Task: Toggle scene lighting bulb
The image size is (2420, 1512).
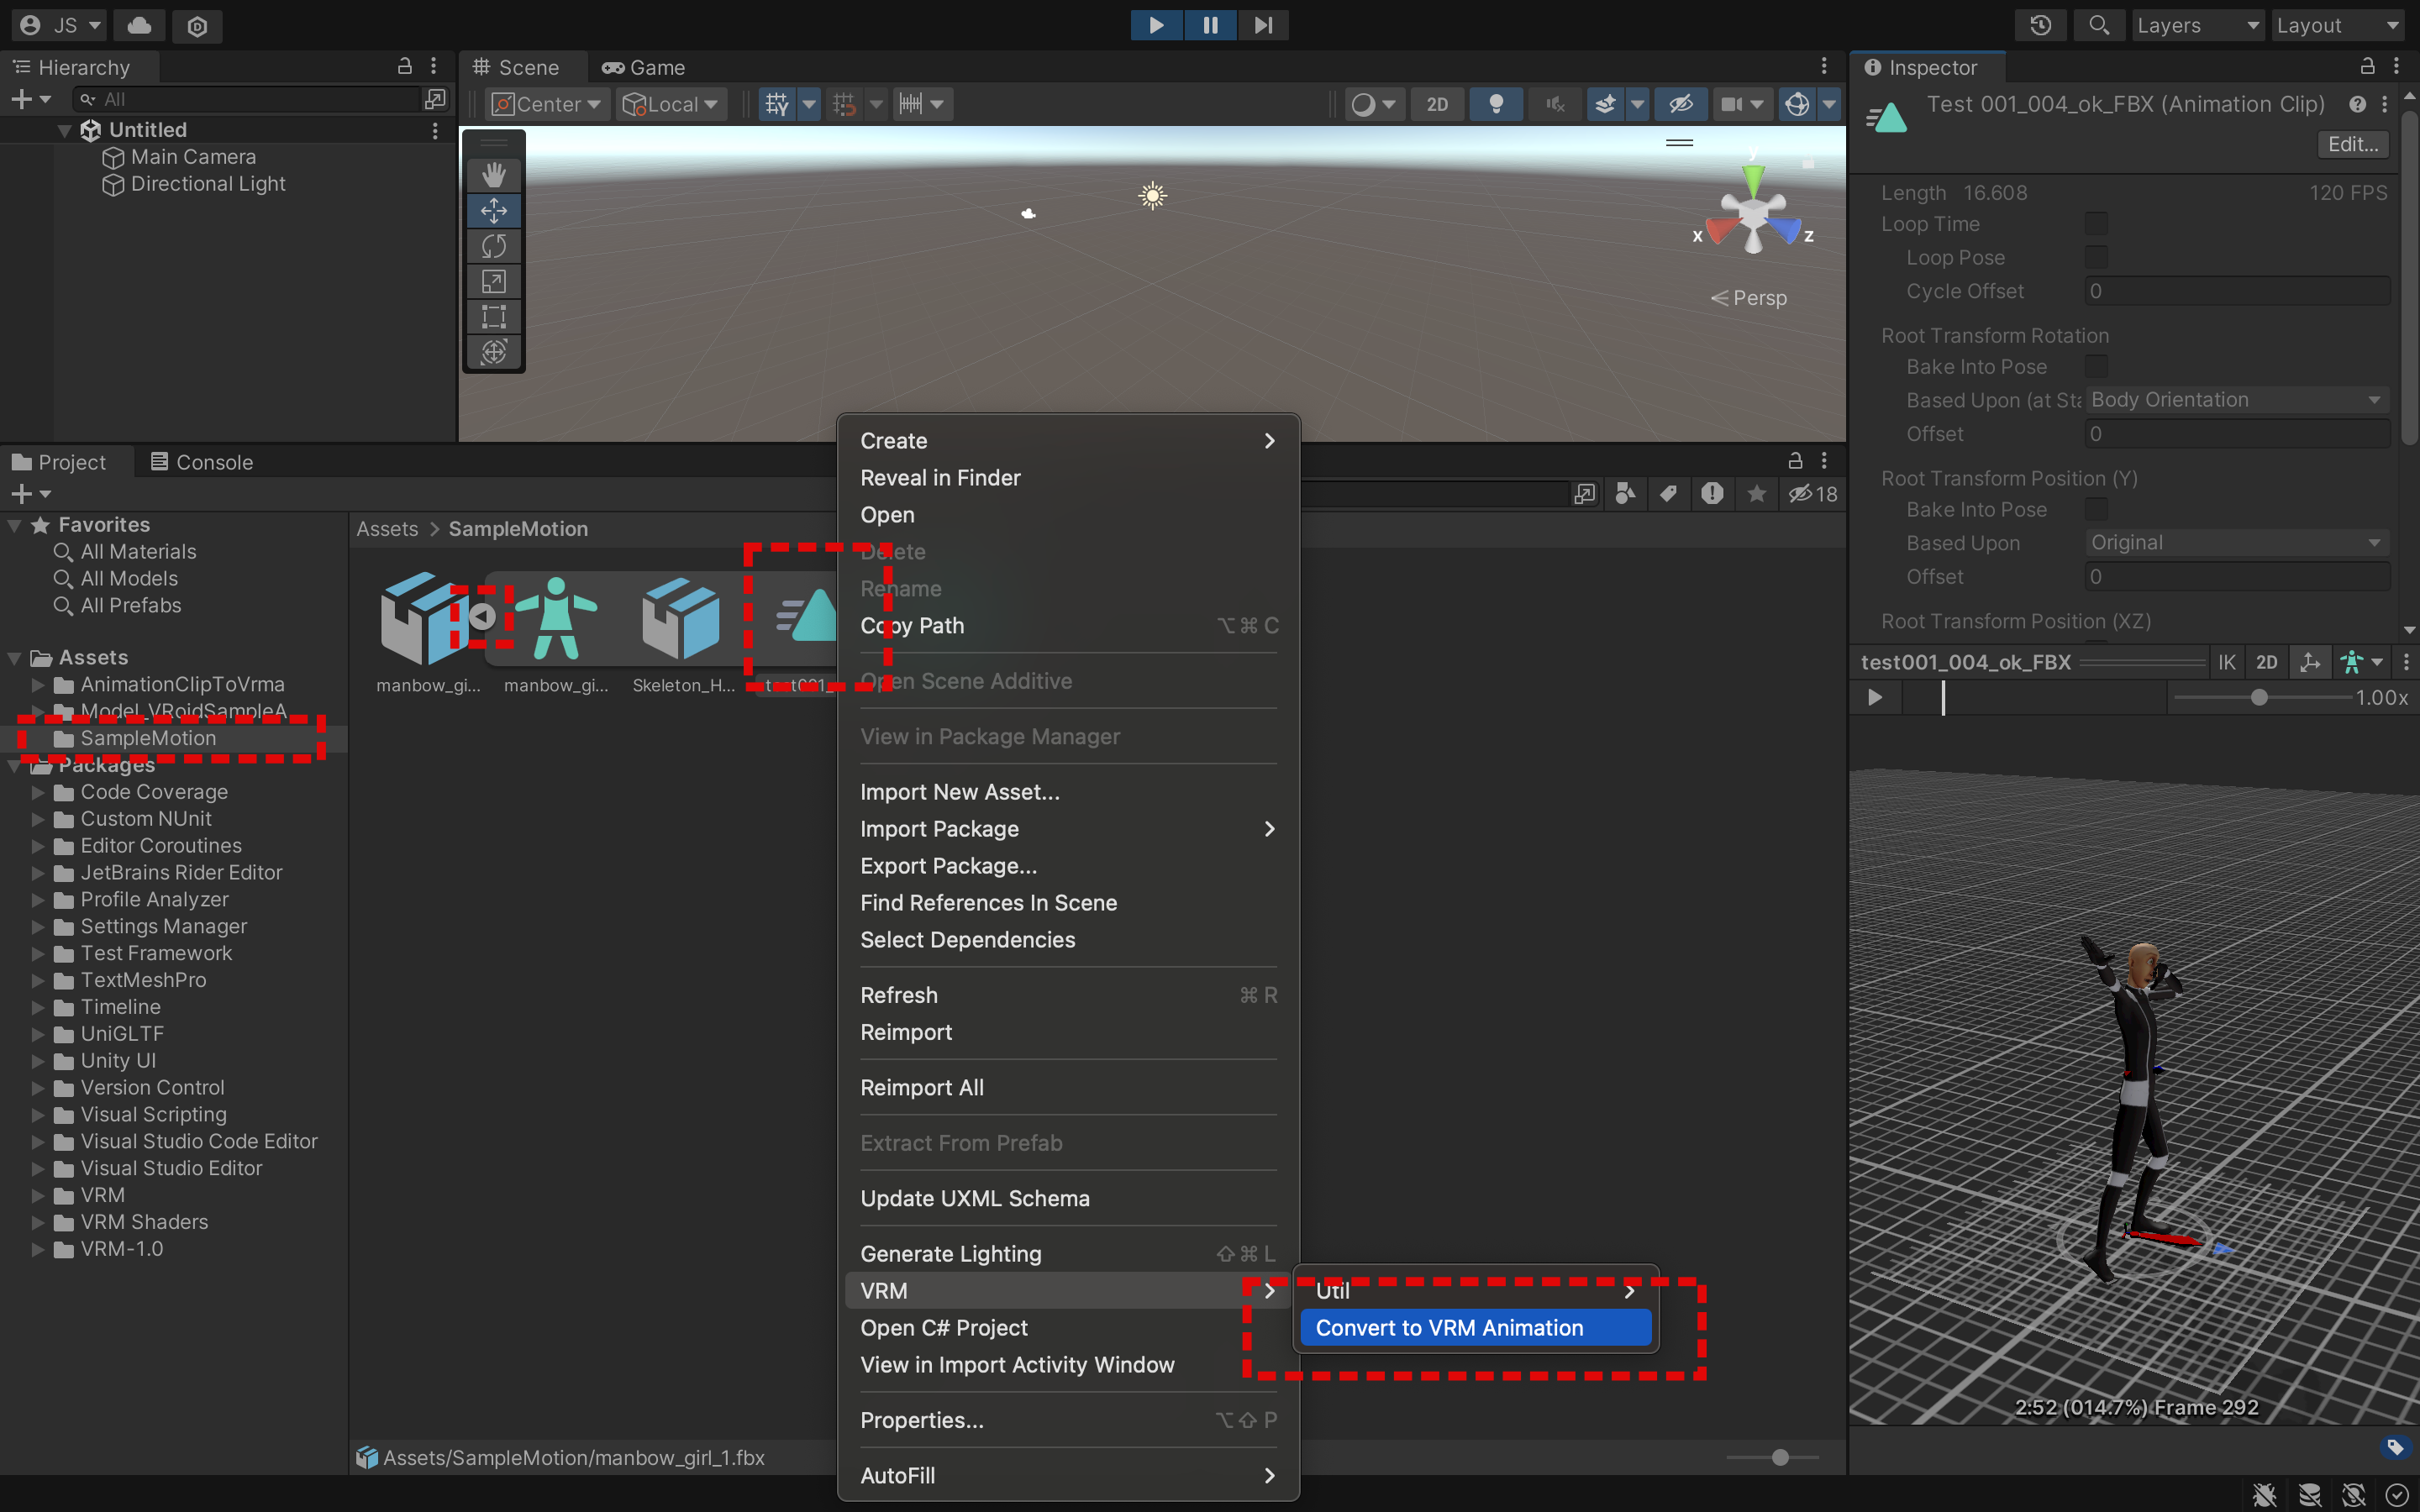Action: (1496, 104)
